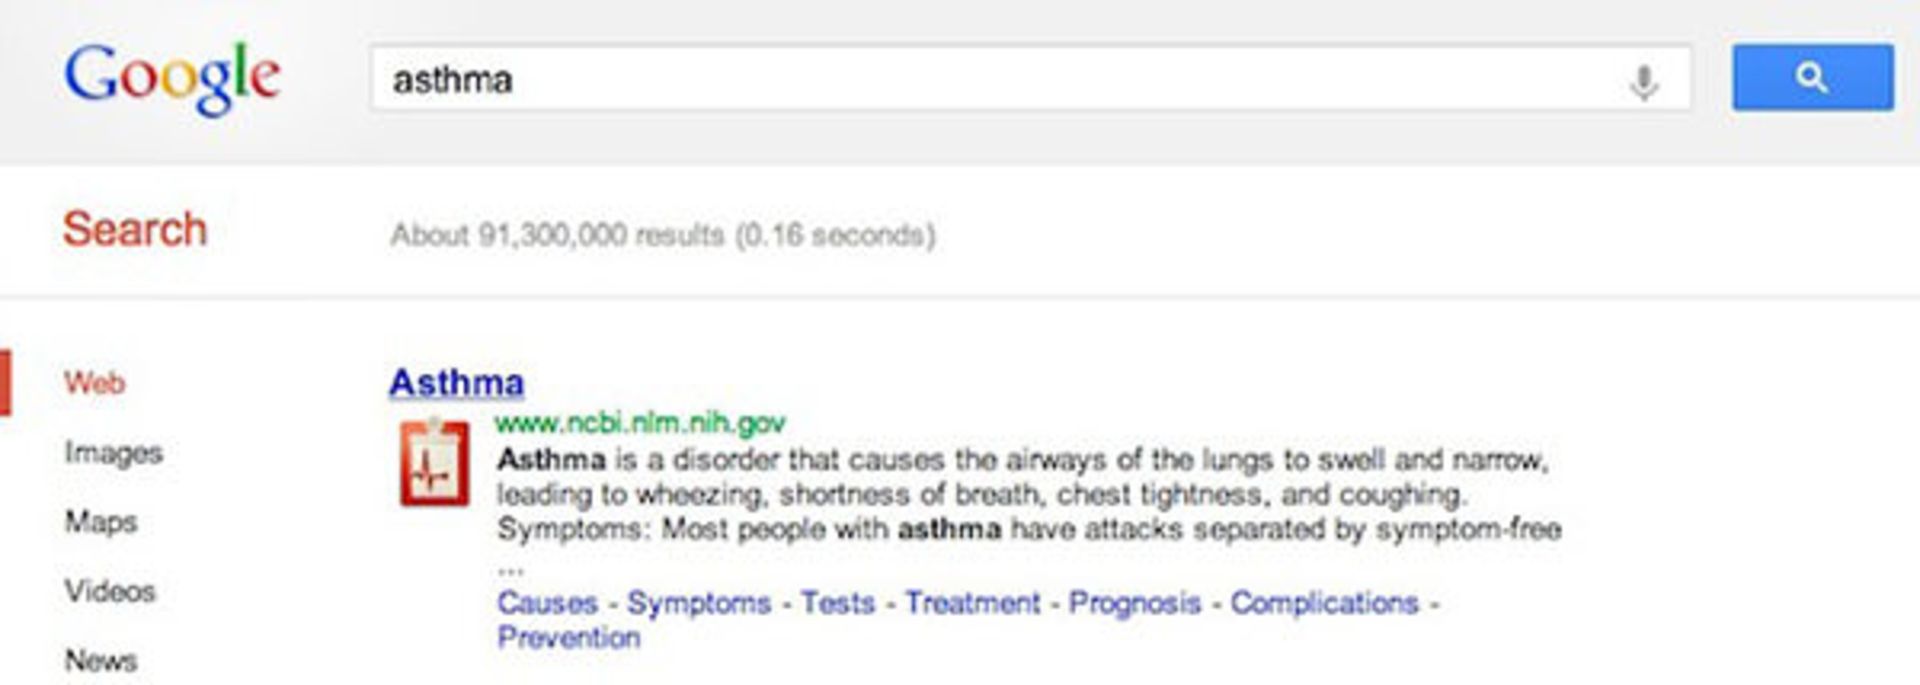Jump to the Causes section link

(x=547, y=603)
